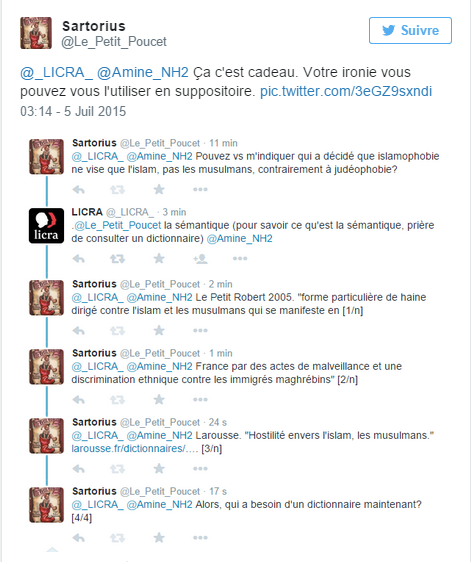Click the @_LICRA_ mention in main tweet
472x564 pixels.
[56, 73]
